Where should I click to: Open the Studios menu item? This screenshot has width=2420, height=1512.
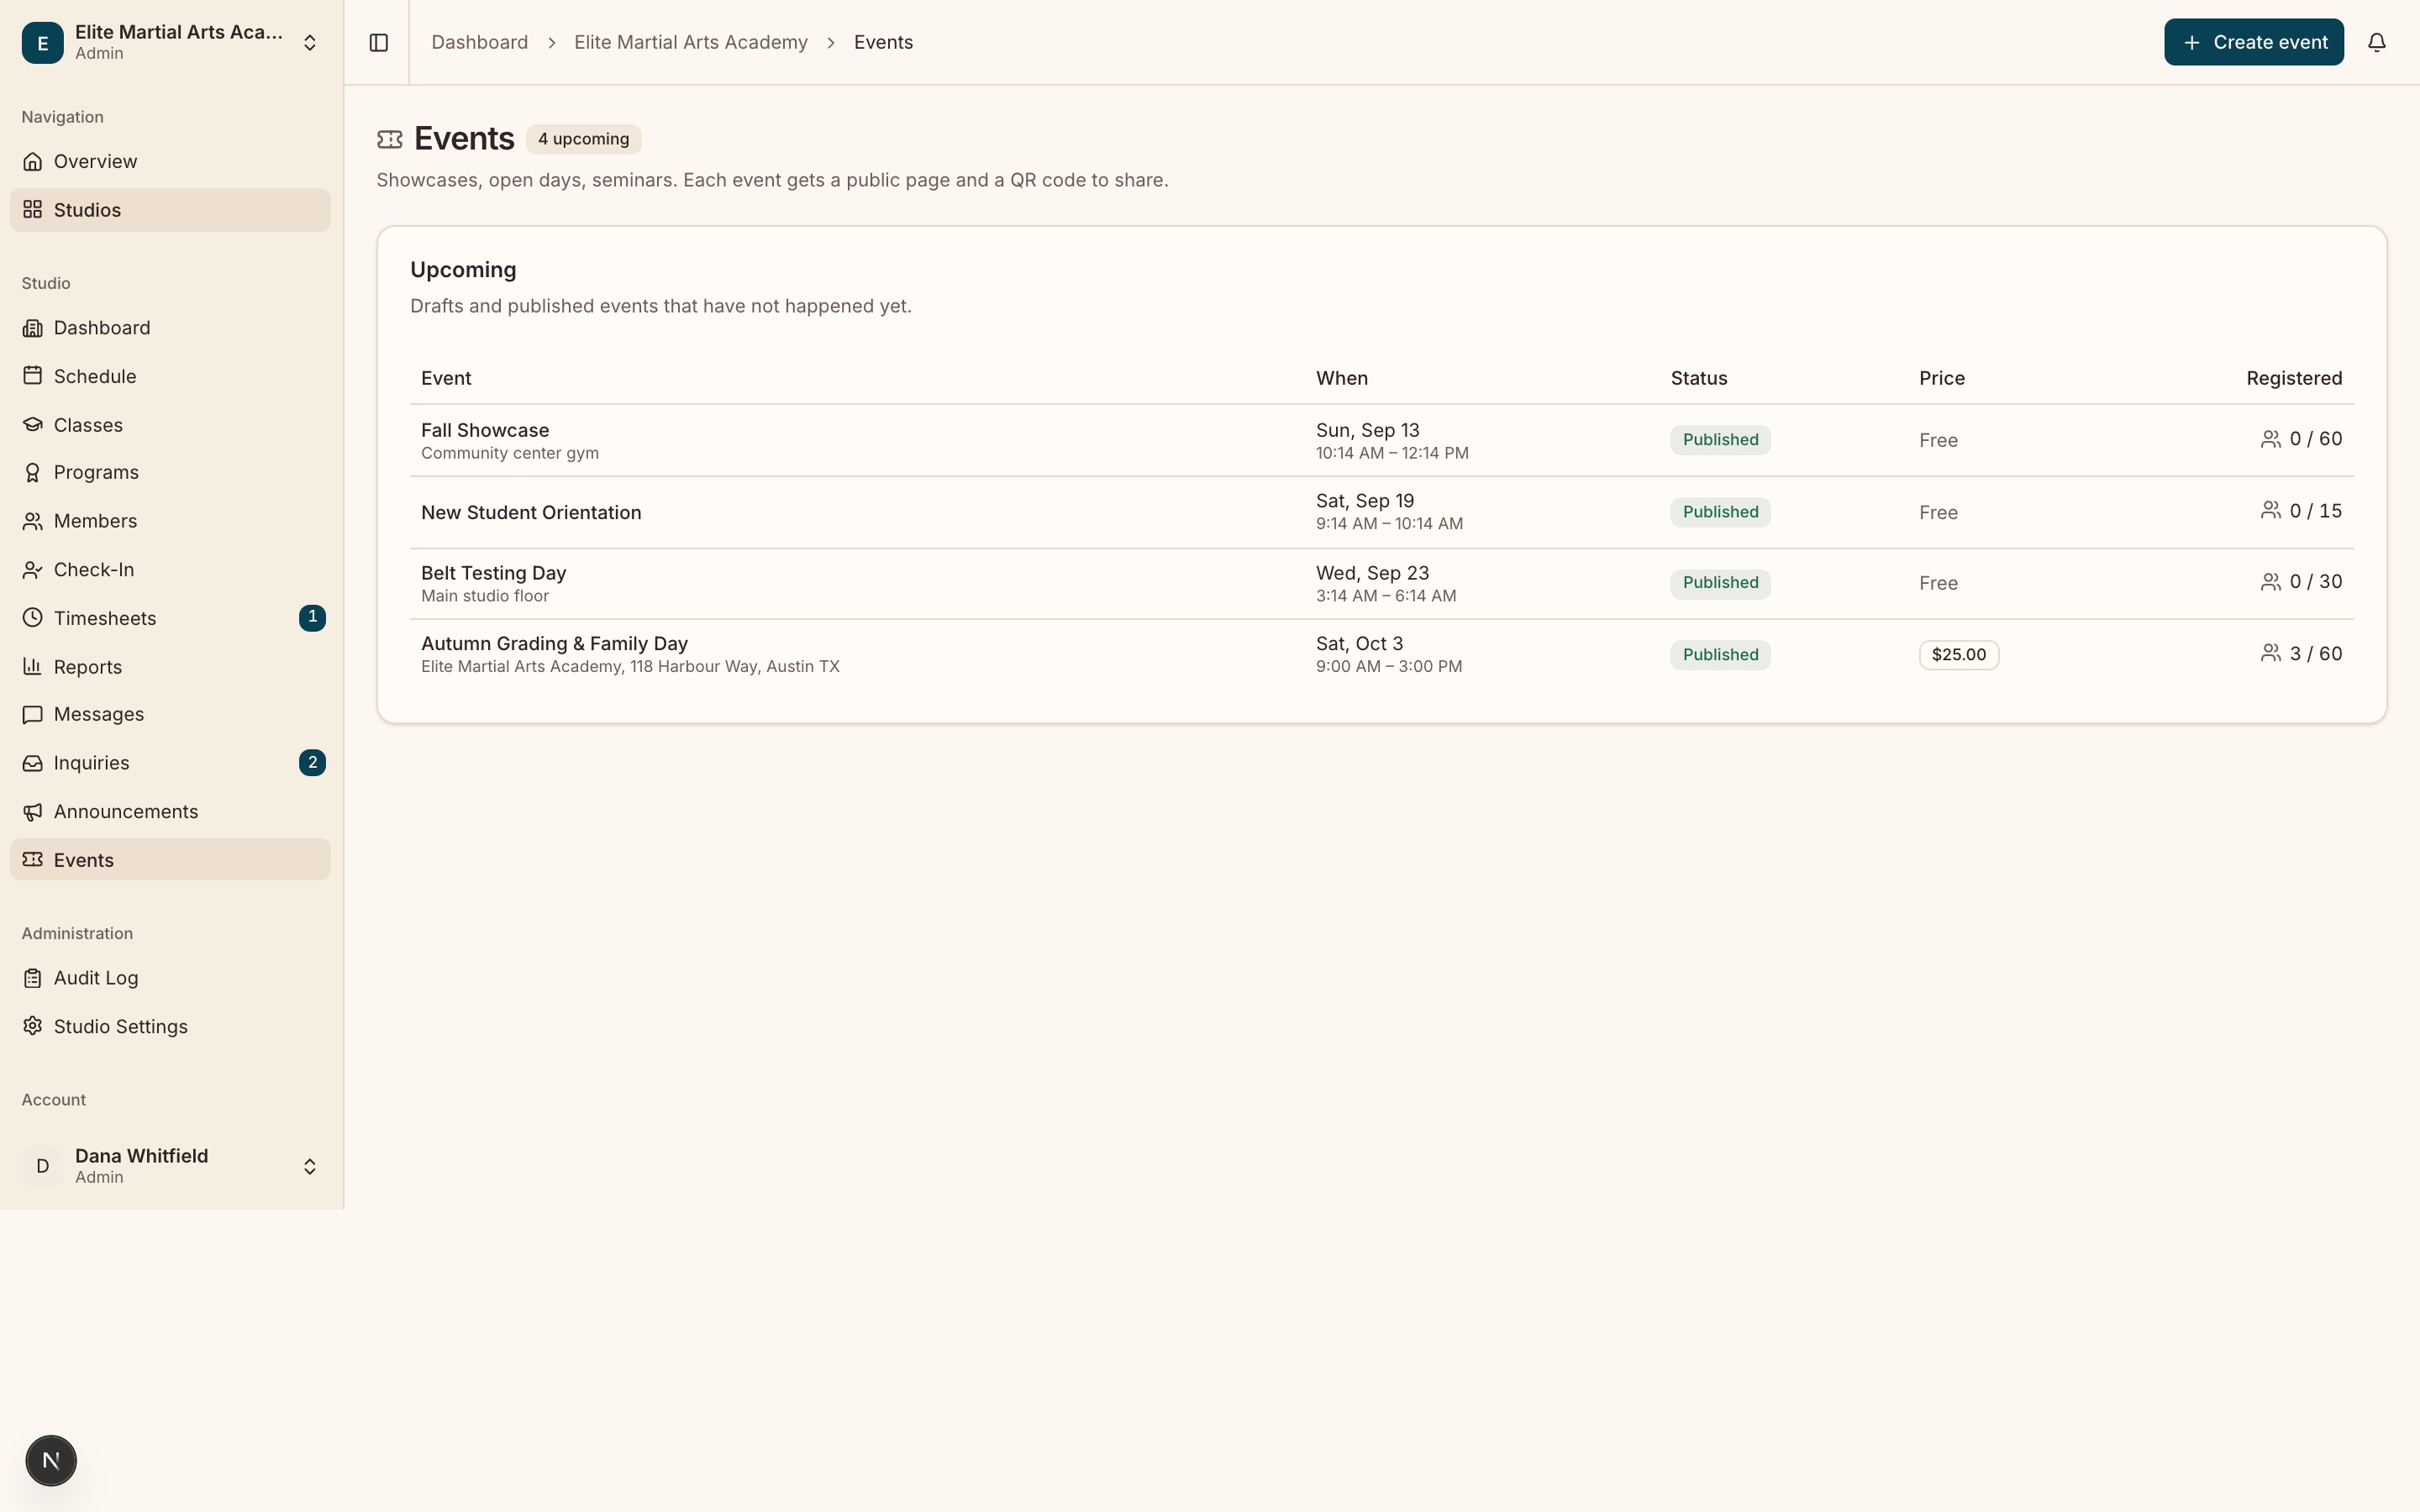click(170, 210)
